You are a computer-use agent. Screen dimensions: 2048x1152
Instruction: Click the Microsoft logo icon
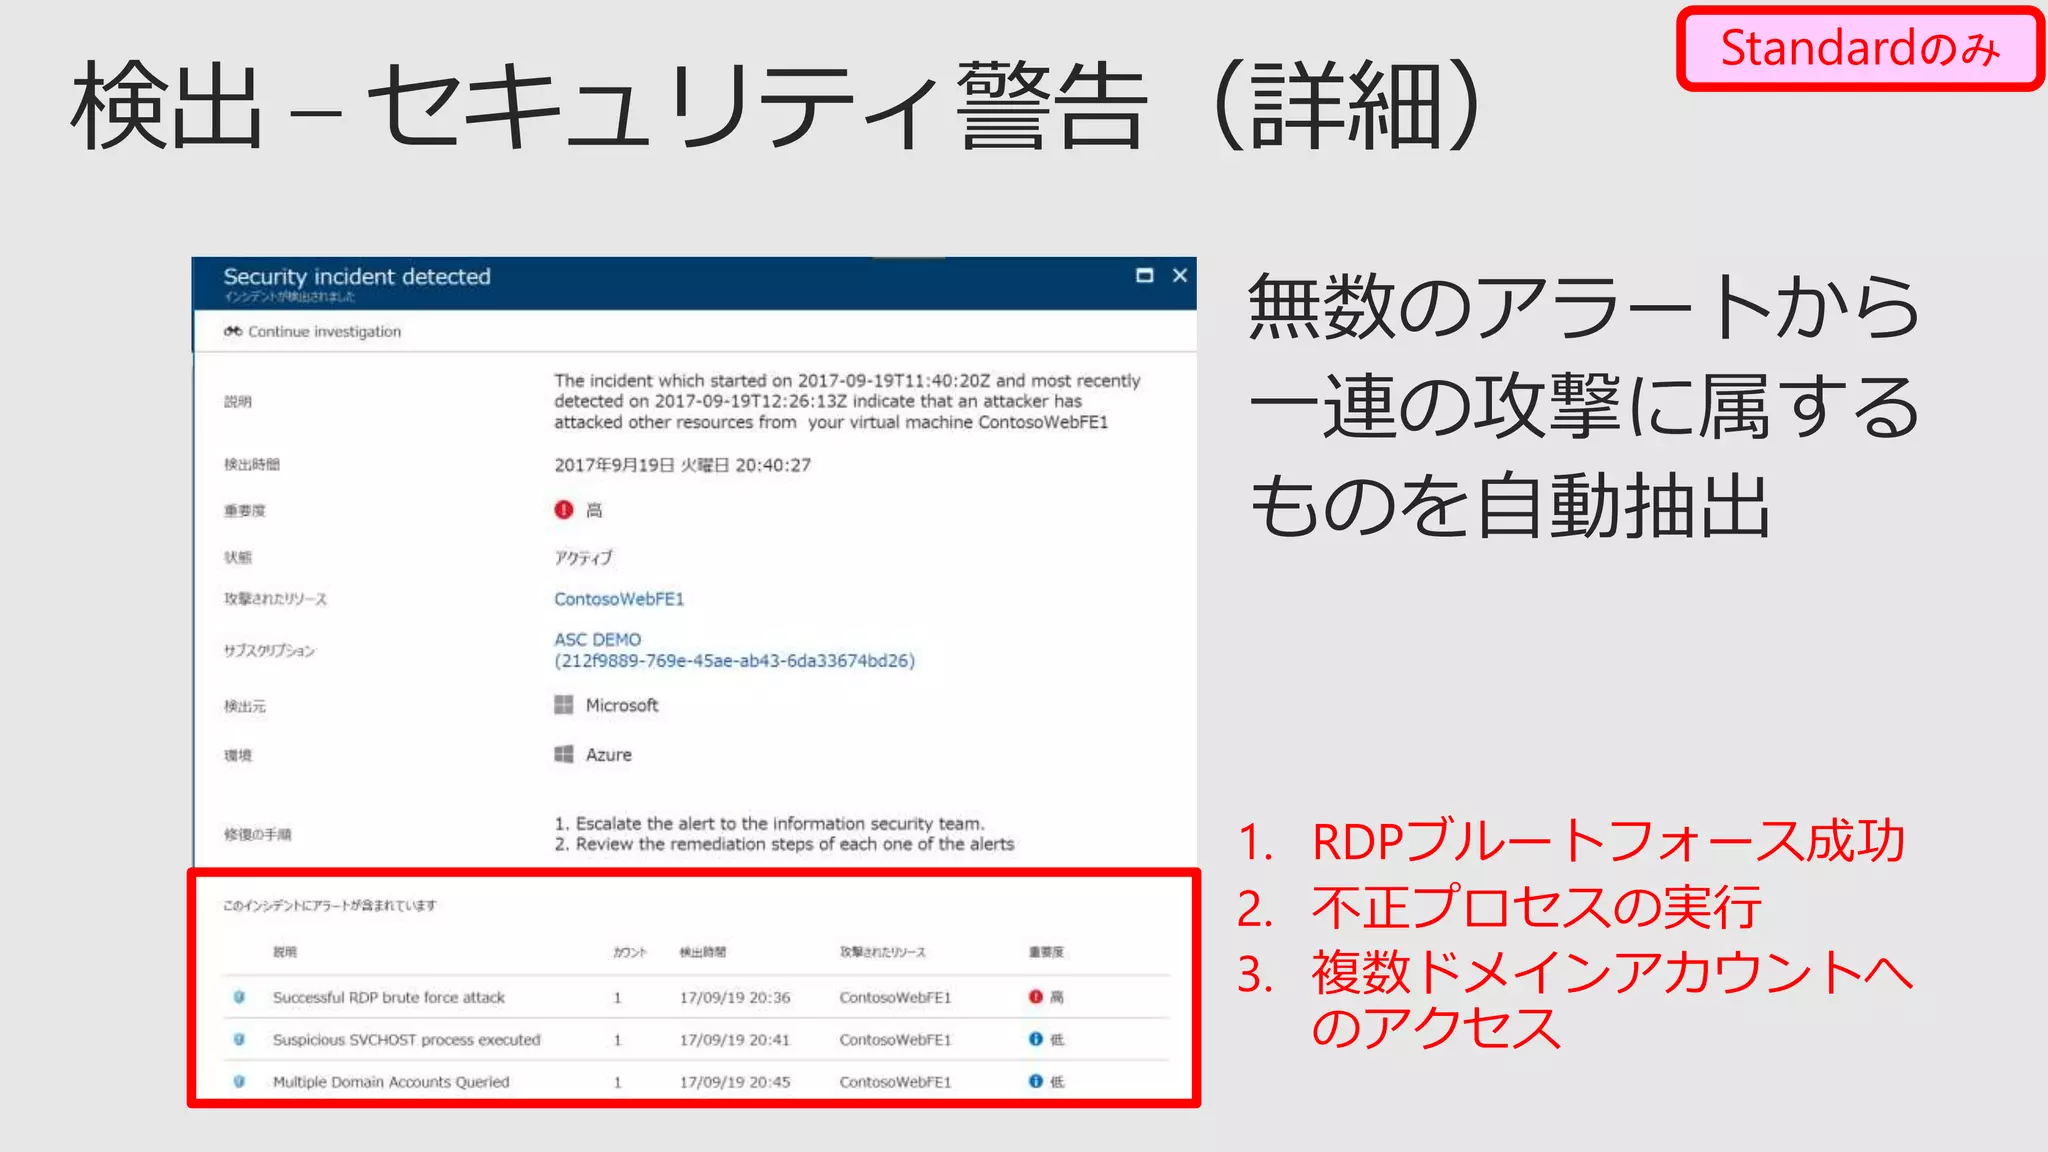coord(564,705)
